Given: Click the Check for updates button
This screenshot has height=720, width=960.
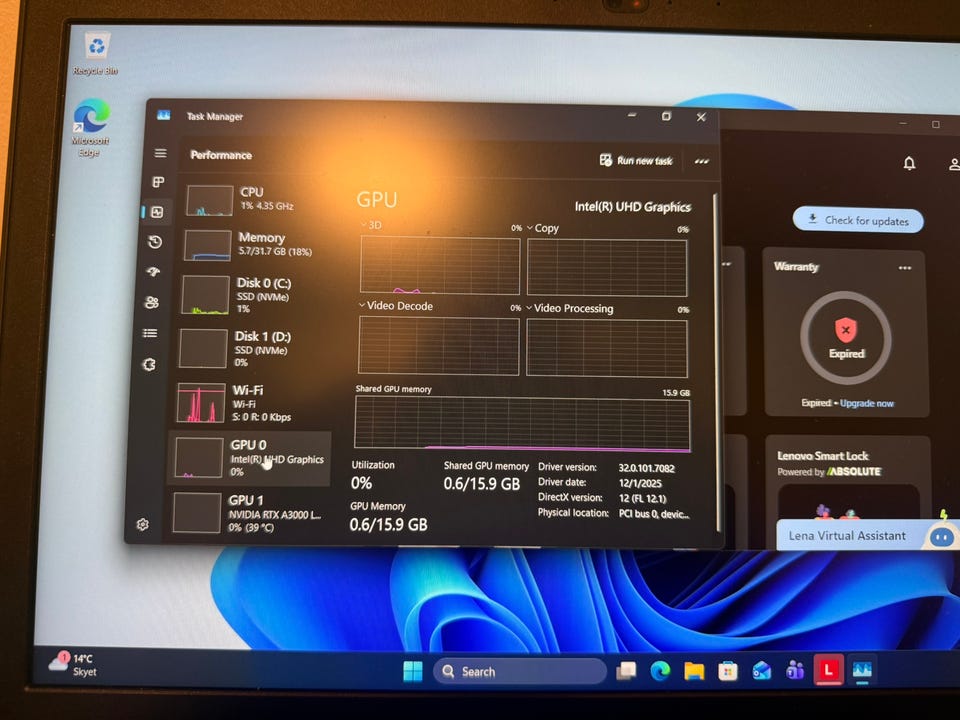Looking at the screenshot, I should (x=858, y=220).
